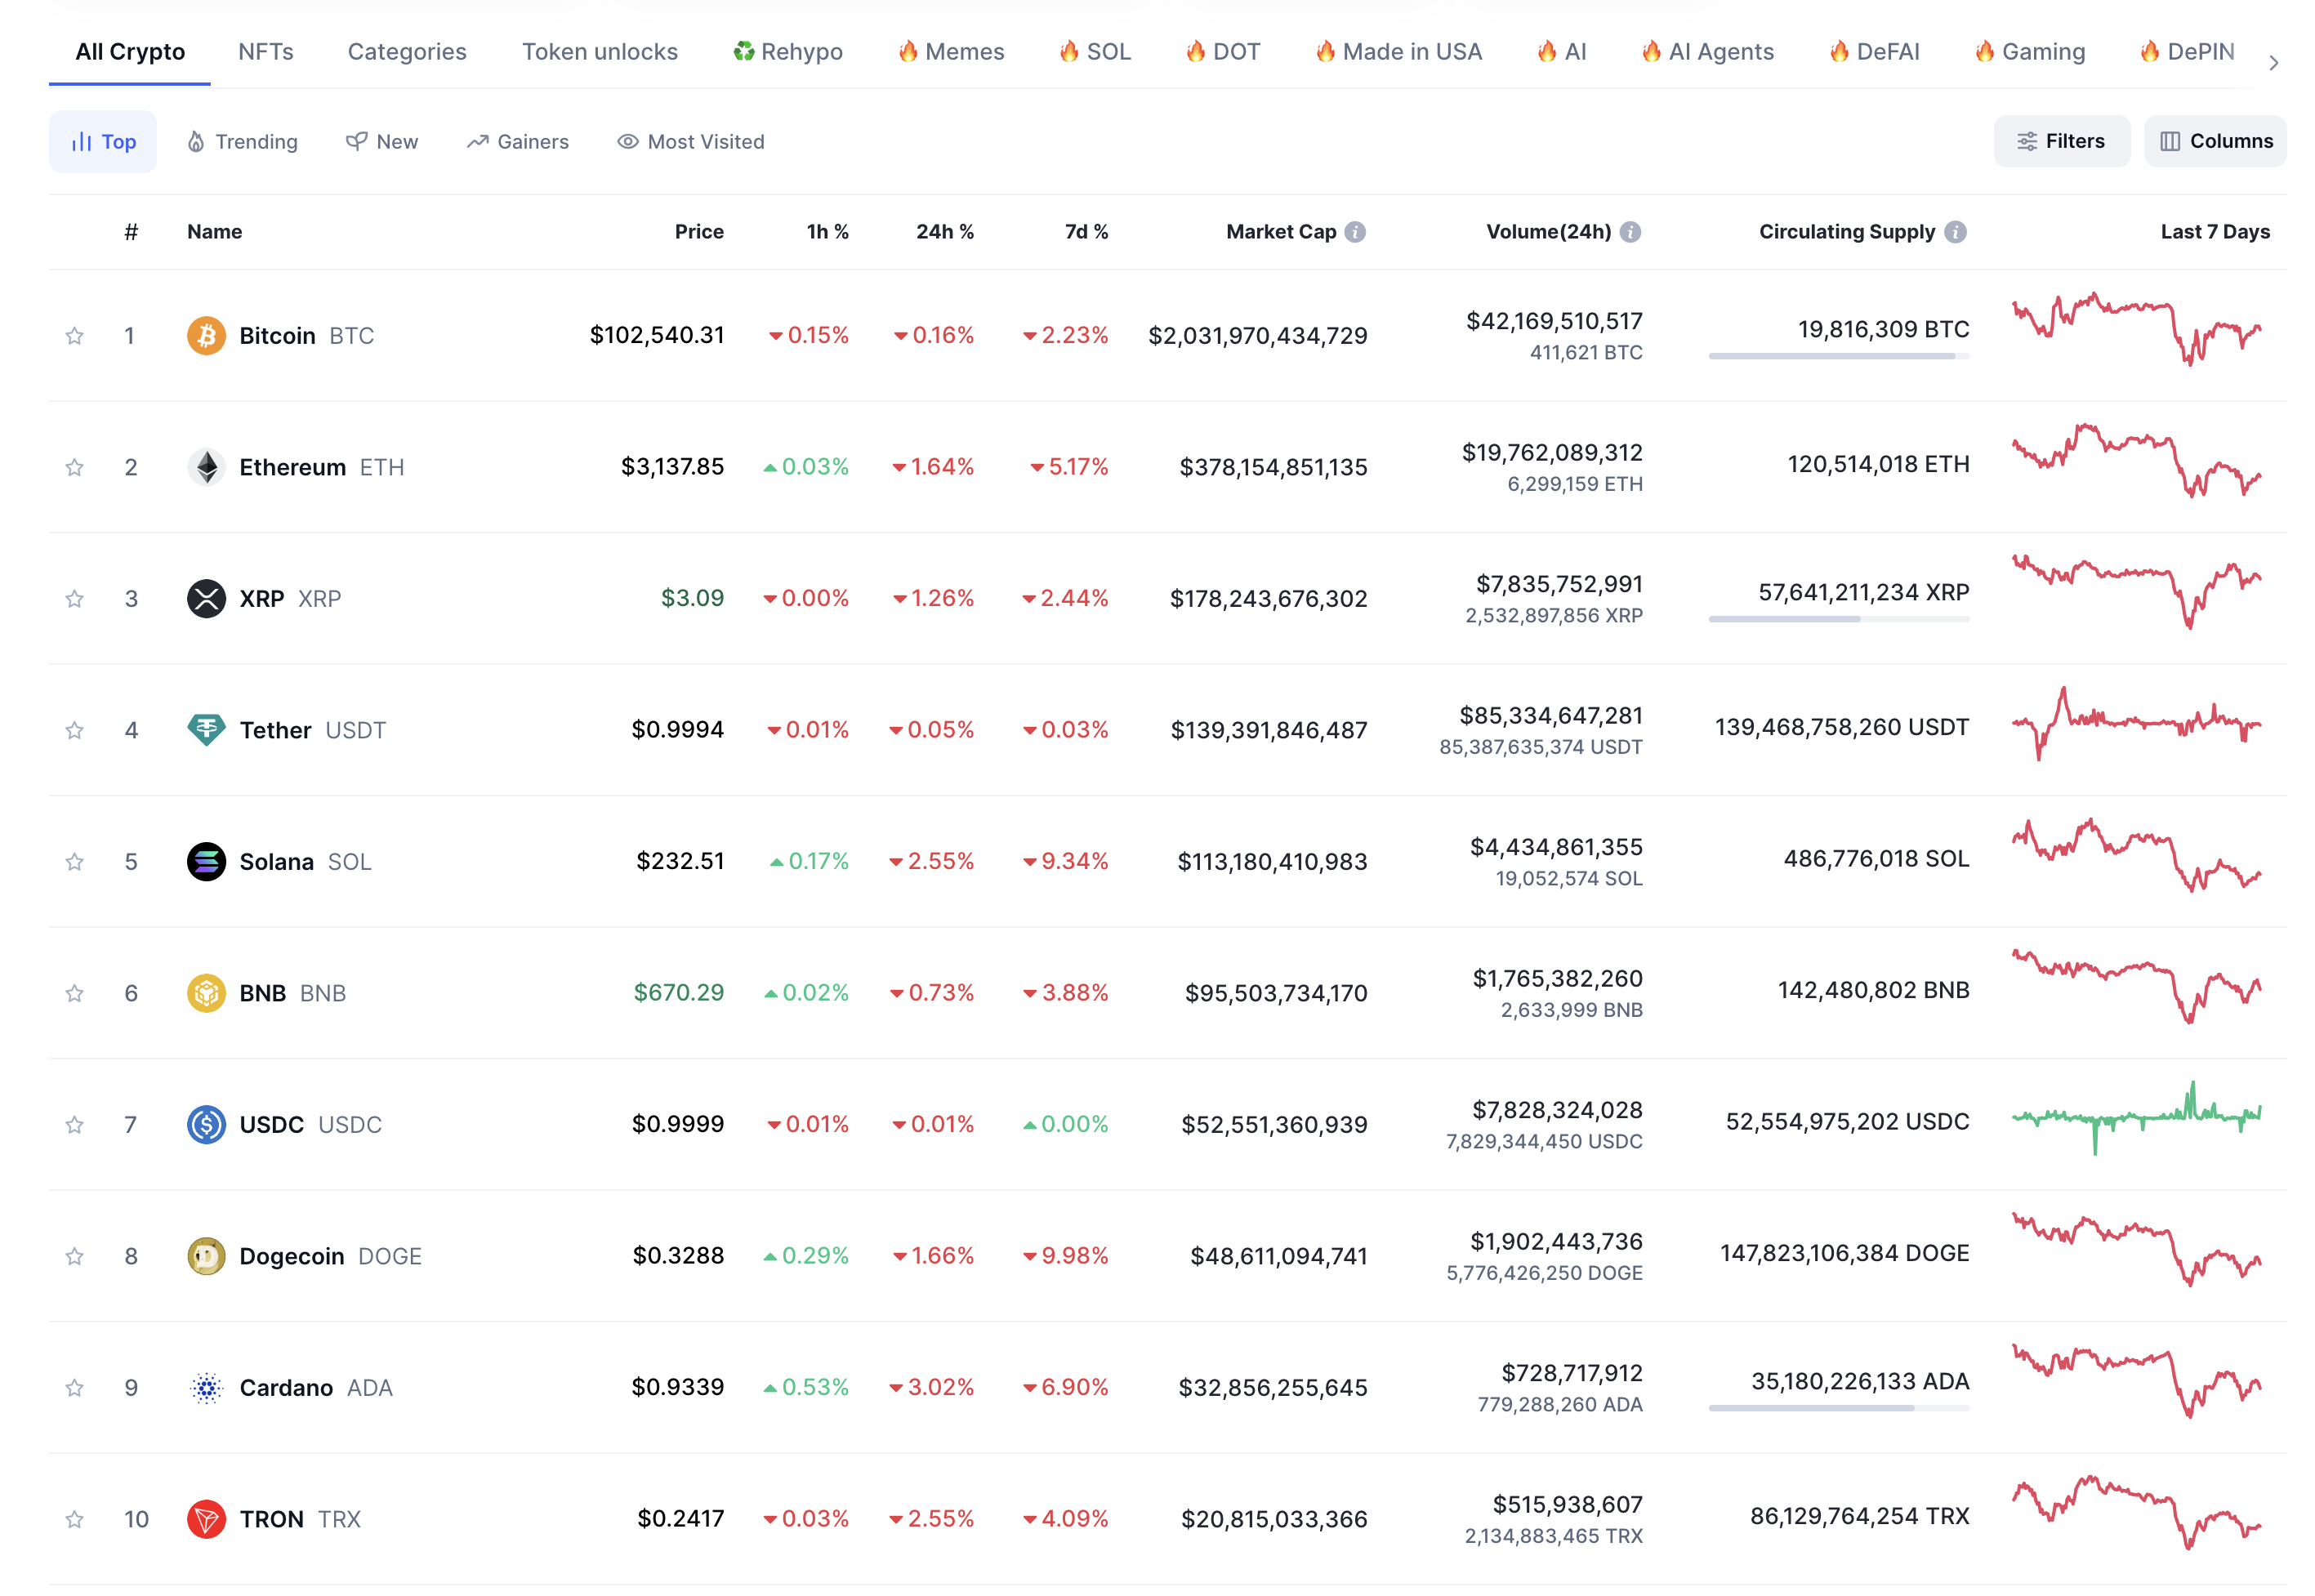Sort by Market Cap column header
Image resolution: width=2315 pixels, height=1596 pixels.
pyautogui.click(x=1281, y=232)
